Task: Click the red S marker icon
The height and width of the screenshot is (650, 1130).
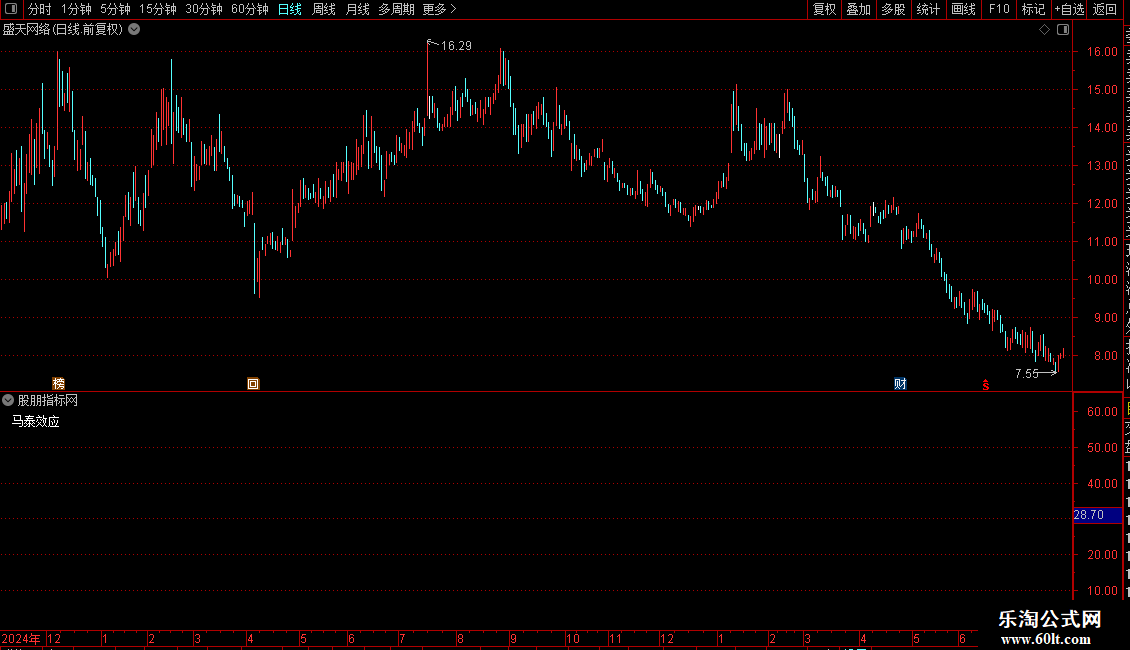Action: 986,385
